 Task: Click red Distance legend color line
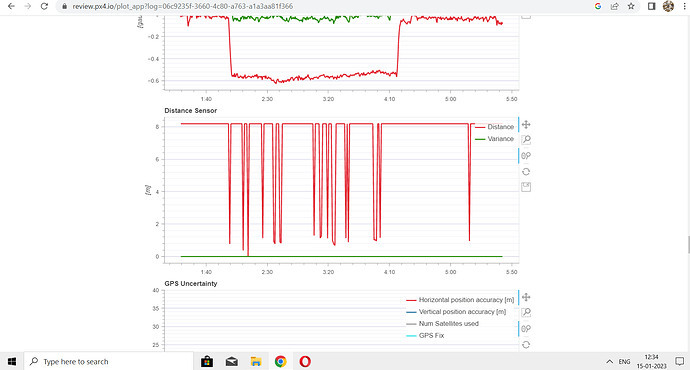point(480,127)
